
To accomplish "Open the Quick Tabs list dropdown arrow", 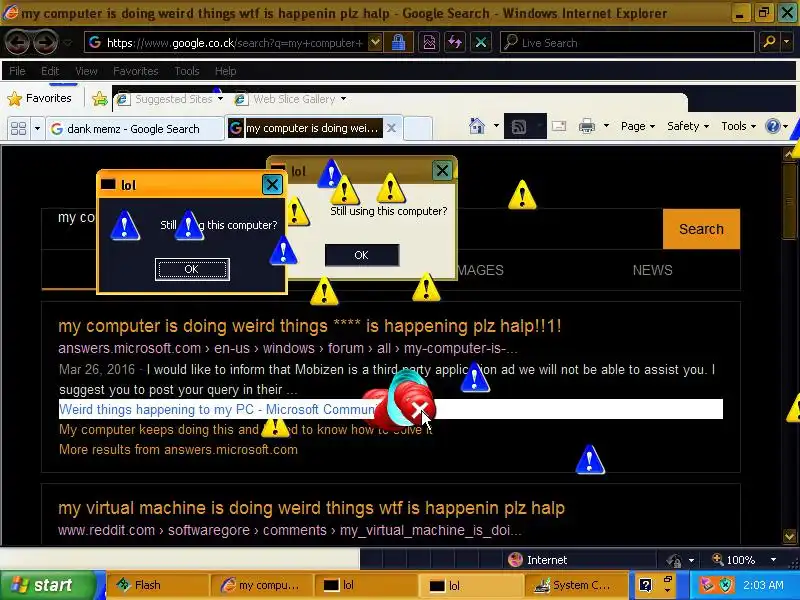I will click(x=37, y=128).
